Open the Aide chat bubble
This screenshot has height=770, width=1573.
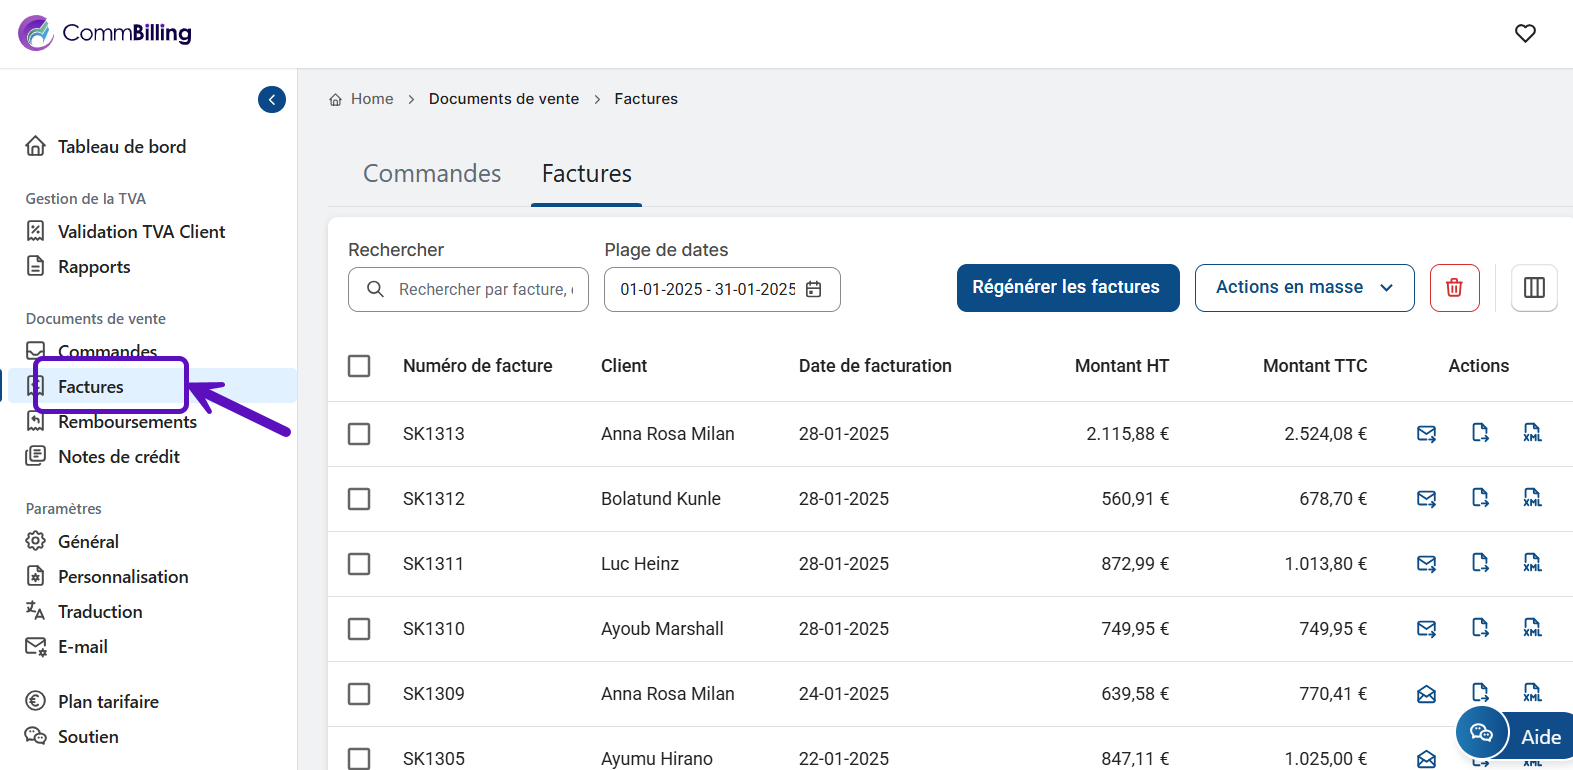[x=1482, y=735]
